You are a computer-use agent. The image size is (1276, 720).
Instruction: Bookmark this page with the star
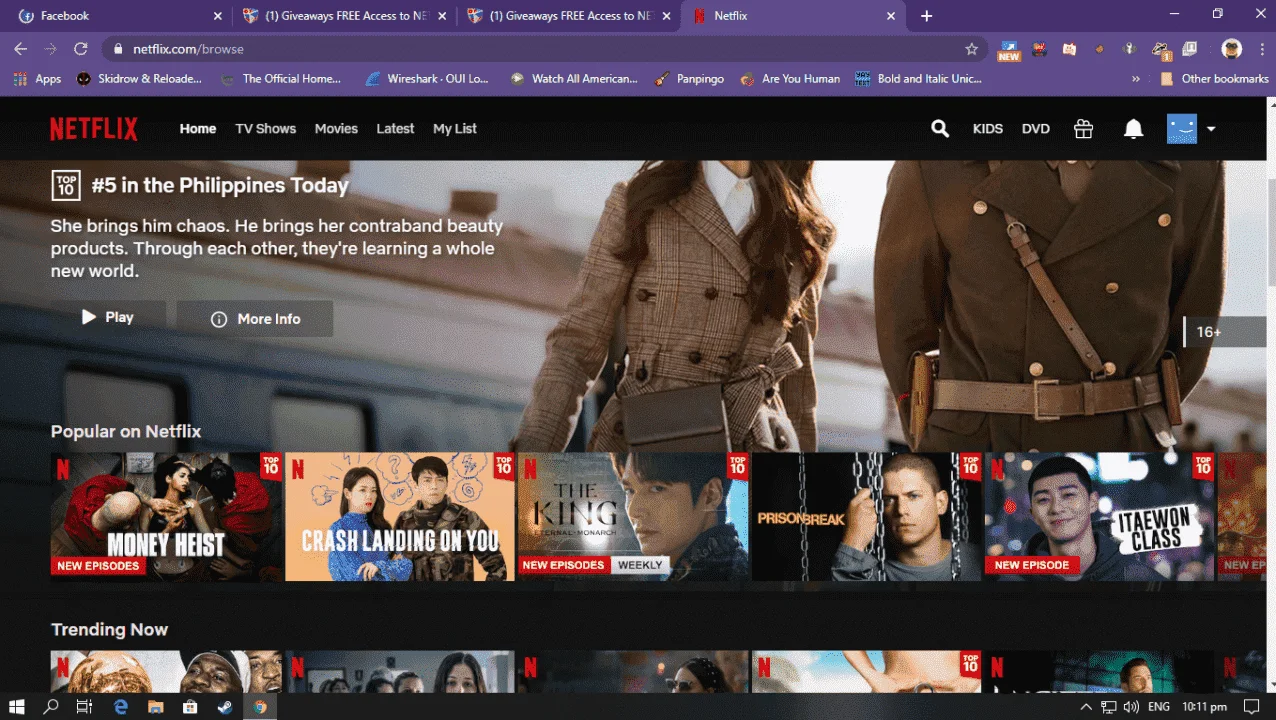tap(971, 49)
